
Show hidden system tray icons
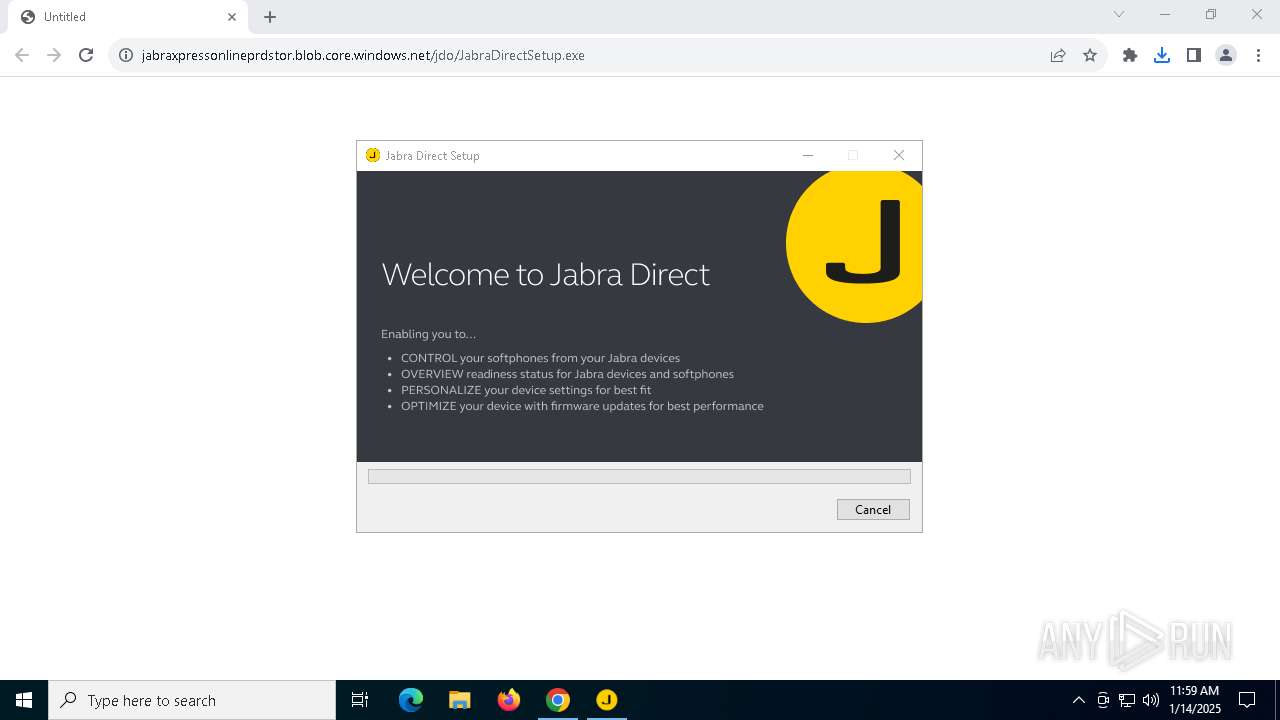[1078, 700]
